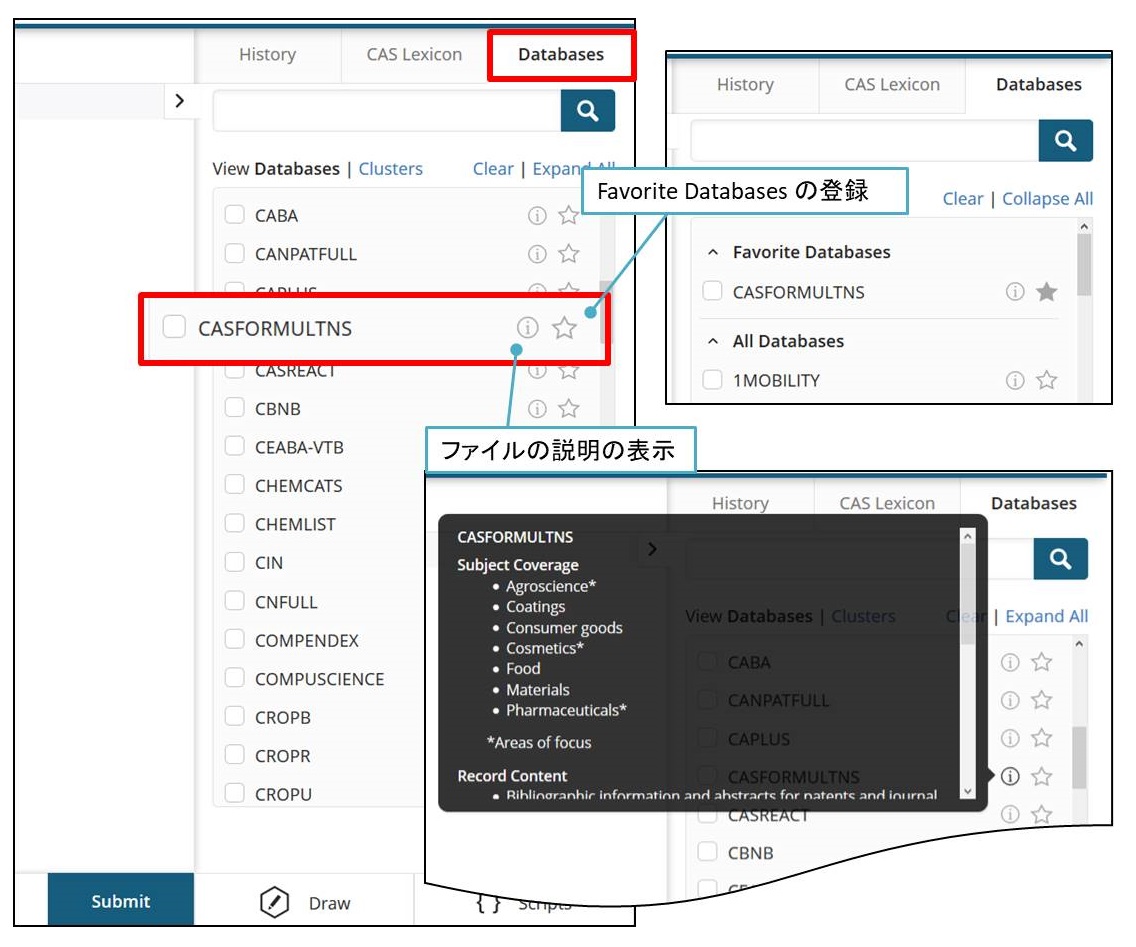1136x947 pixels.
Task: Star CANPATFULL as favorite in left panel
Action: (x=569, y=254)
